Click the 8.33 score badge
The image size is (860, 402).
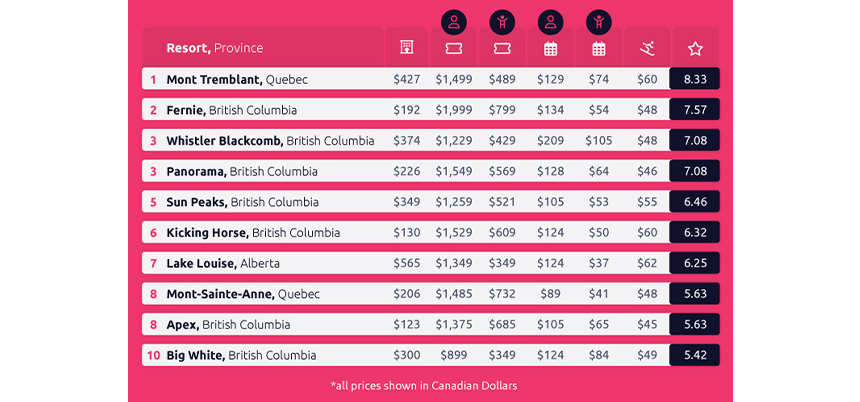[x=695, y=79]
